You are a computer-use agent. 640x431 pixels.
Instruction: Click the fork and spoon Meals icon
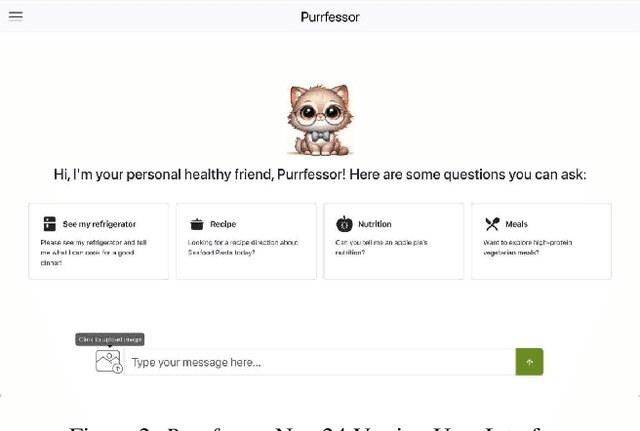click(x=492, y=224)
